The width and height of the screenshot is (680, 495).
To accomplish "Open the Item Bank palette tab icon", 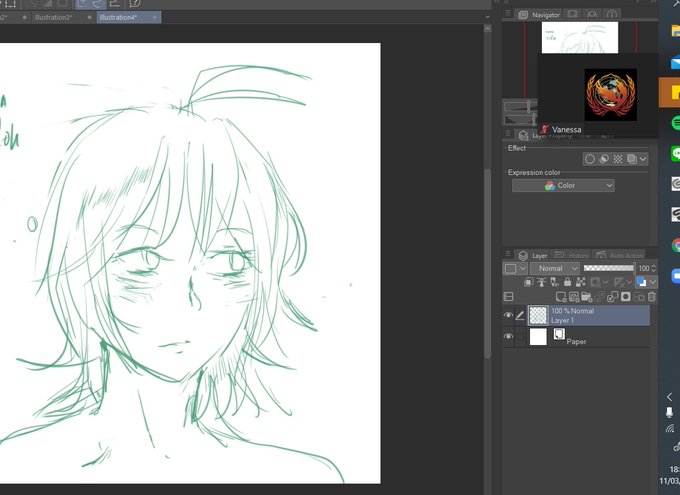I will (592, 14).
